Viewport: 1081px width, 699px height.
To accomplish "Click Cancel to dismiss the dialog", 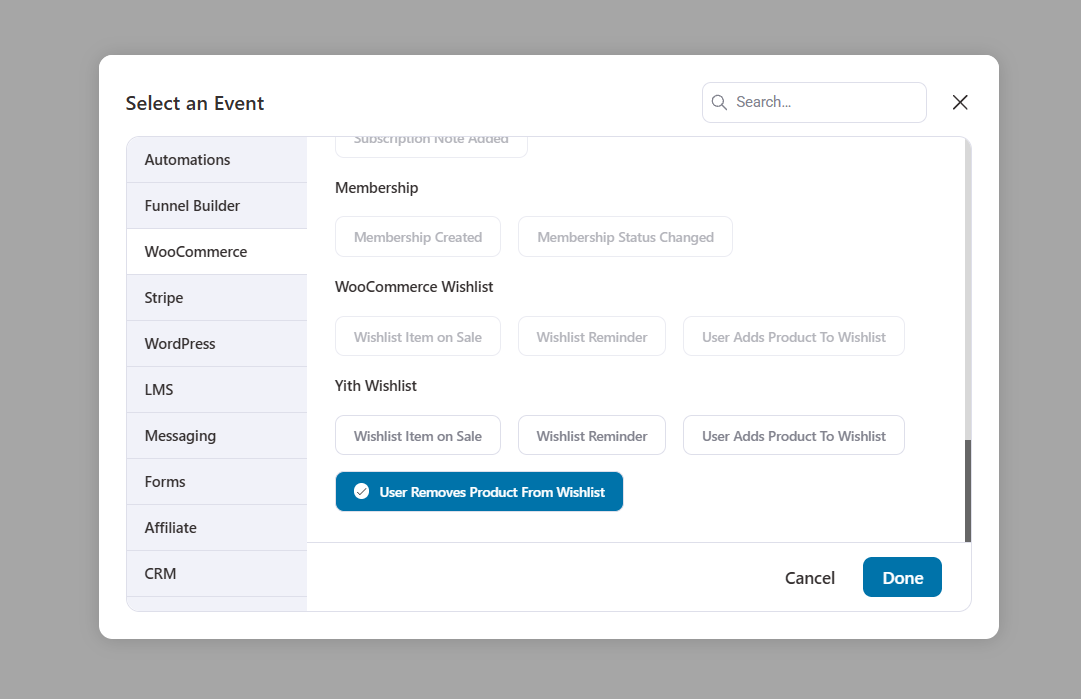I will tap(809, 578).
